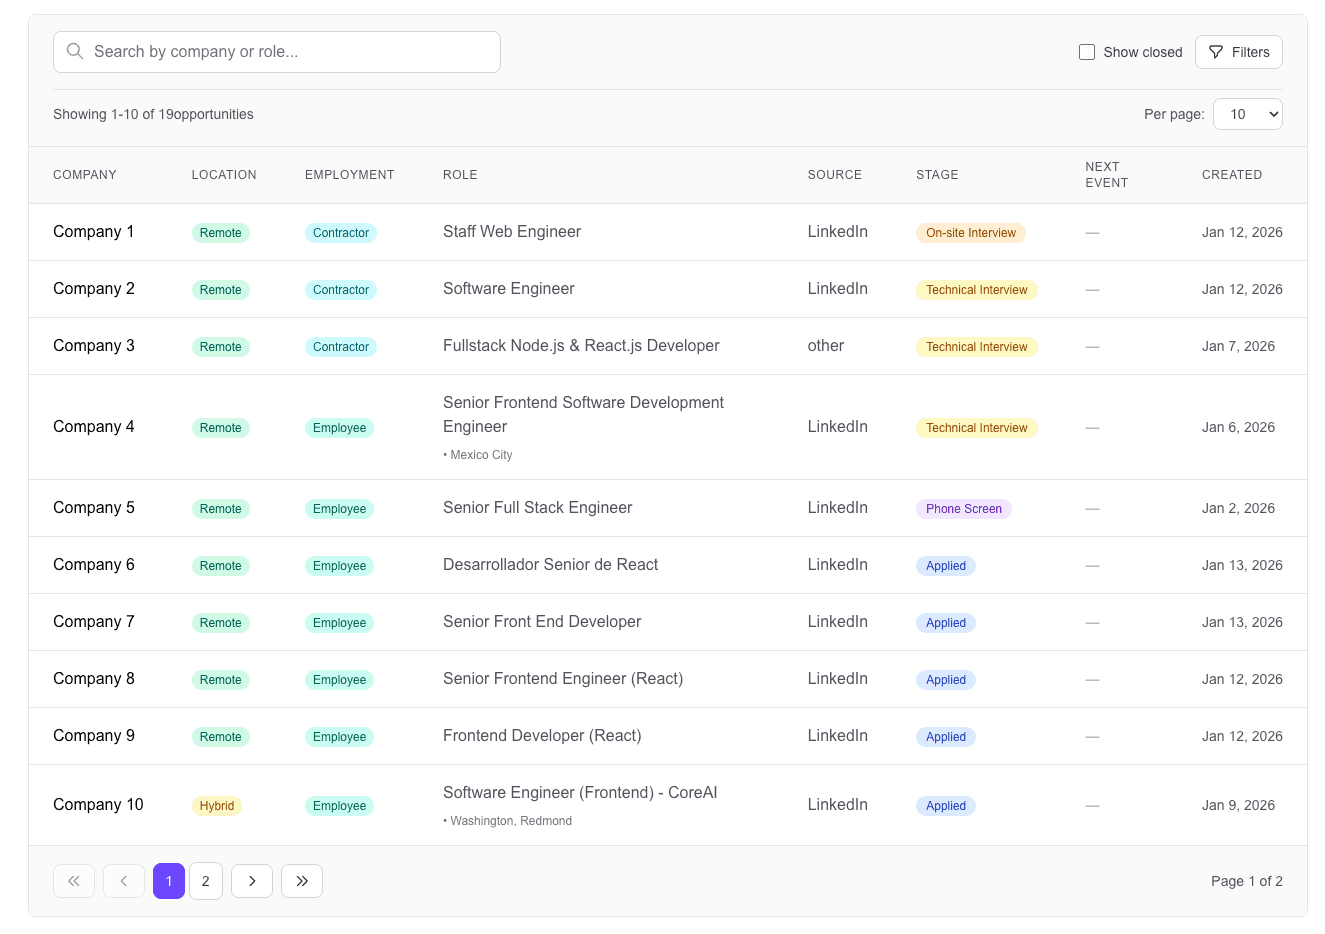Click the magnifier icon in search box
This screenshot has height=934, width=1325.
click(x=75, y=51)
